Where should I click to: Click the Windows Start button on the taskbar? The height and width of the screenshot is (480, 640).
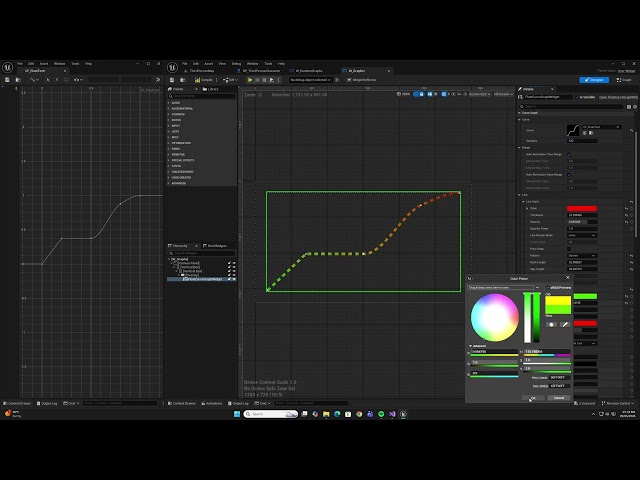coord(237,414)
